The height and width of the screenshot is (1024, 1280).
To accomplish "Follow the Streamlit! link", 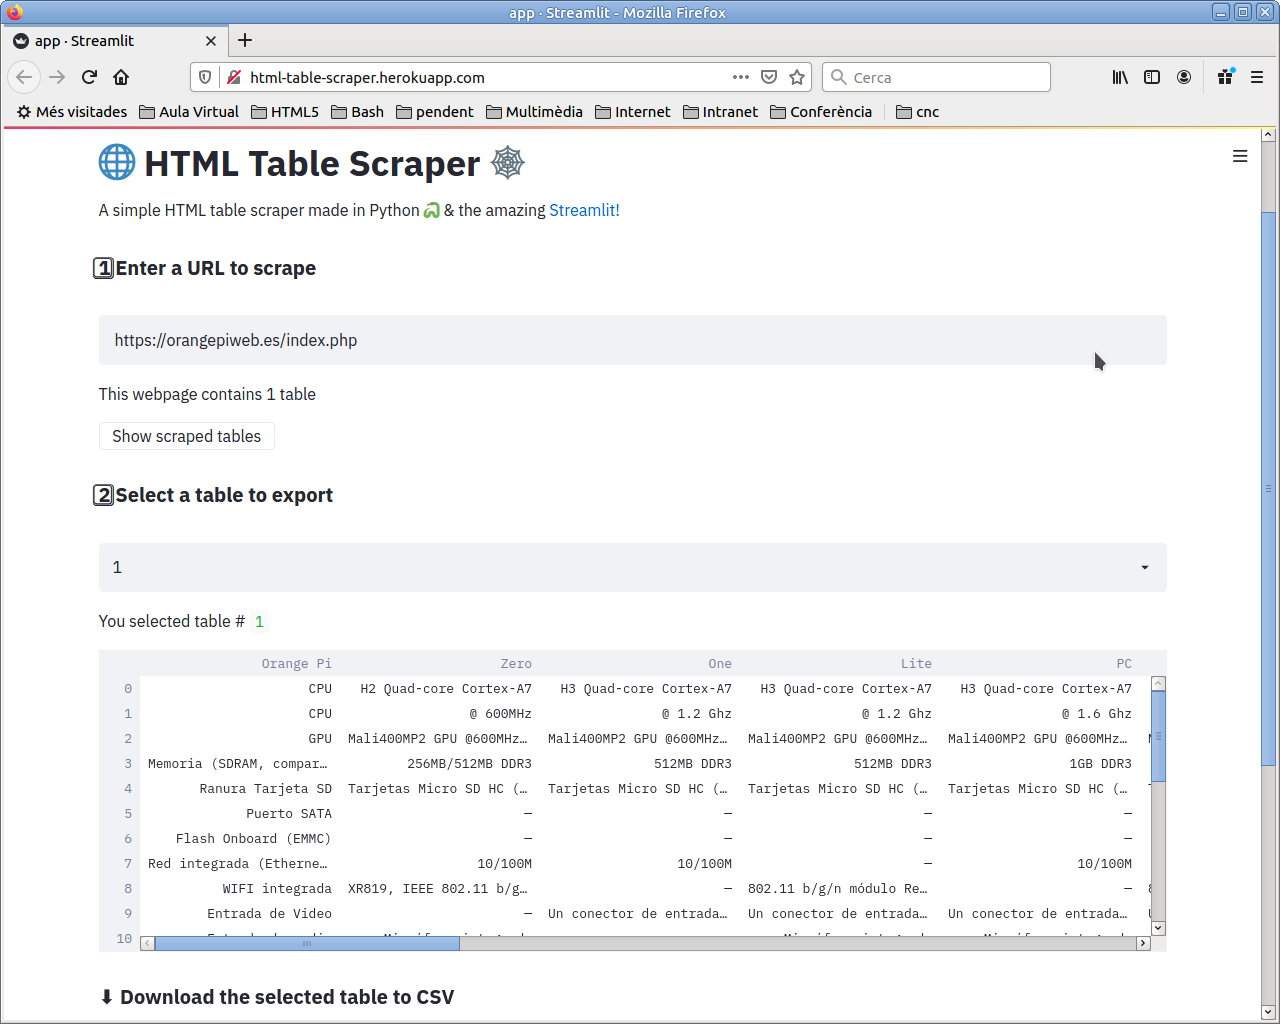I will pyautogui.click(x=584, y=210).
